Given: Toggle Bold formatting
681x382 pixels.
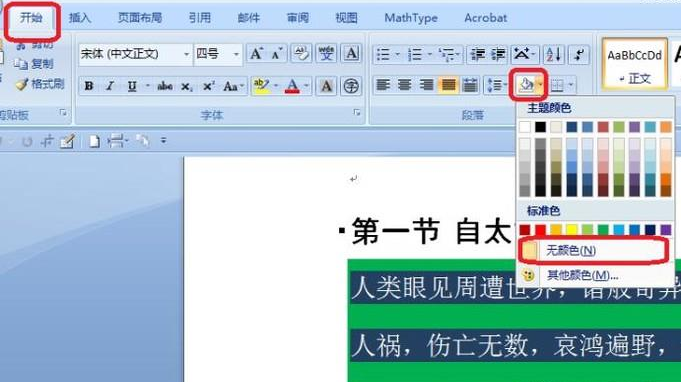Looking at the screenshot, I should pos(89,86).
